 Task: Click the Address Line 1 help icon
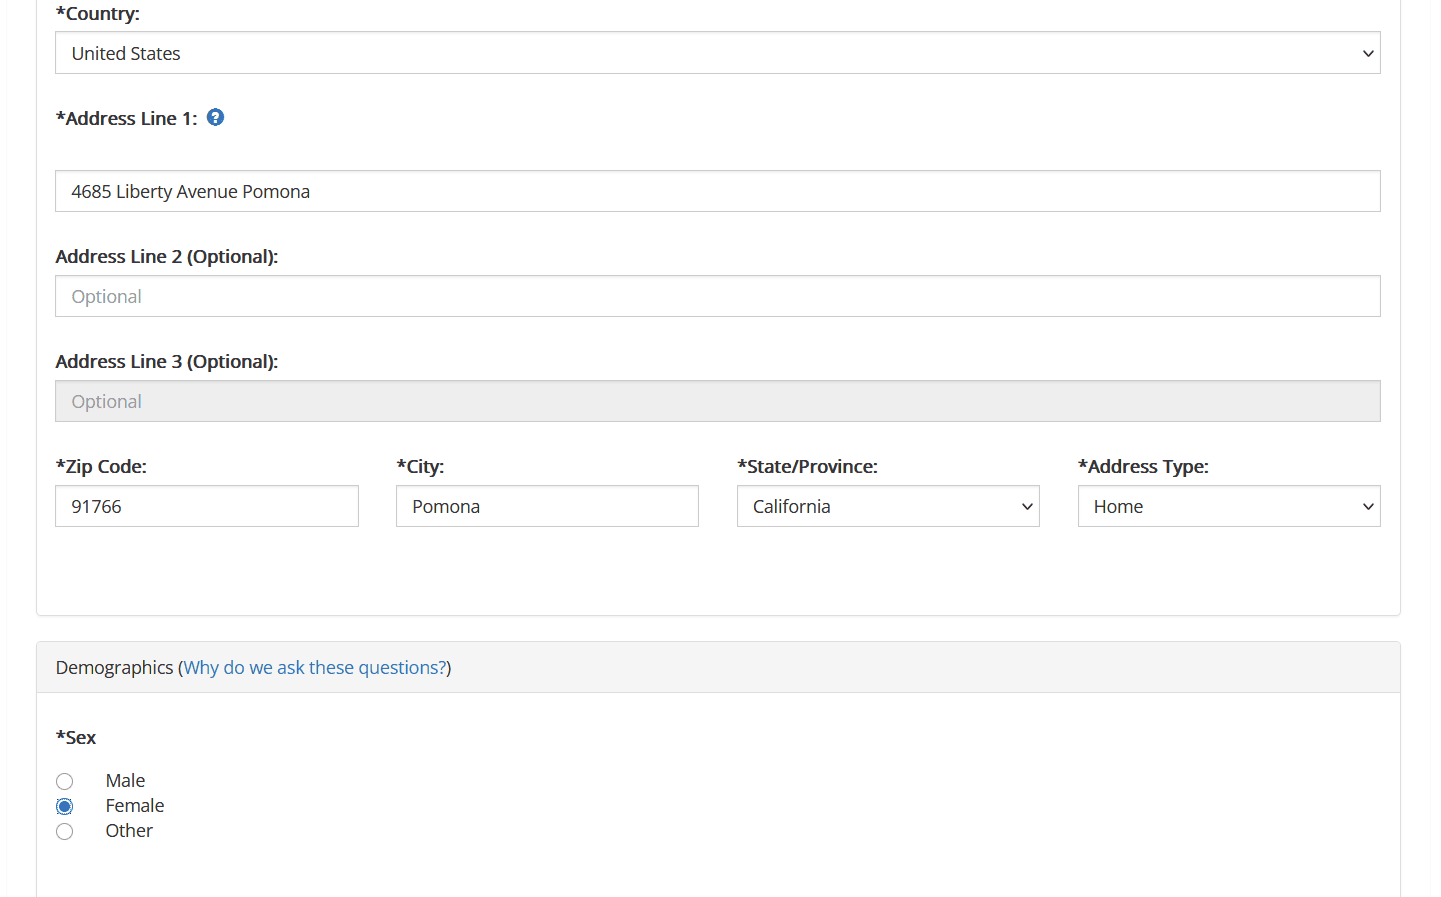[215, 118]
